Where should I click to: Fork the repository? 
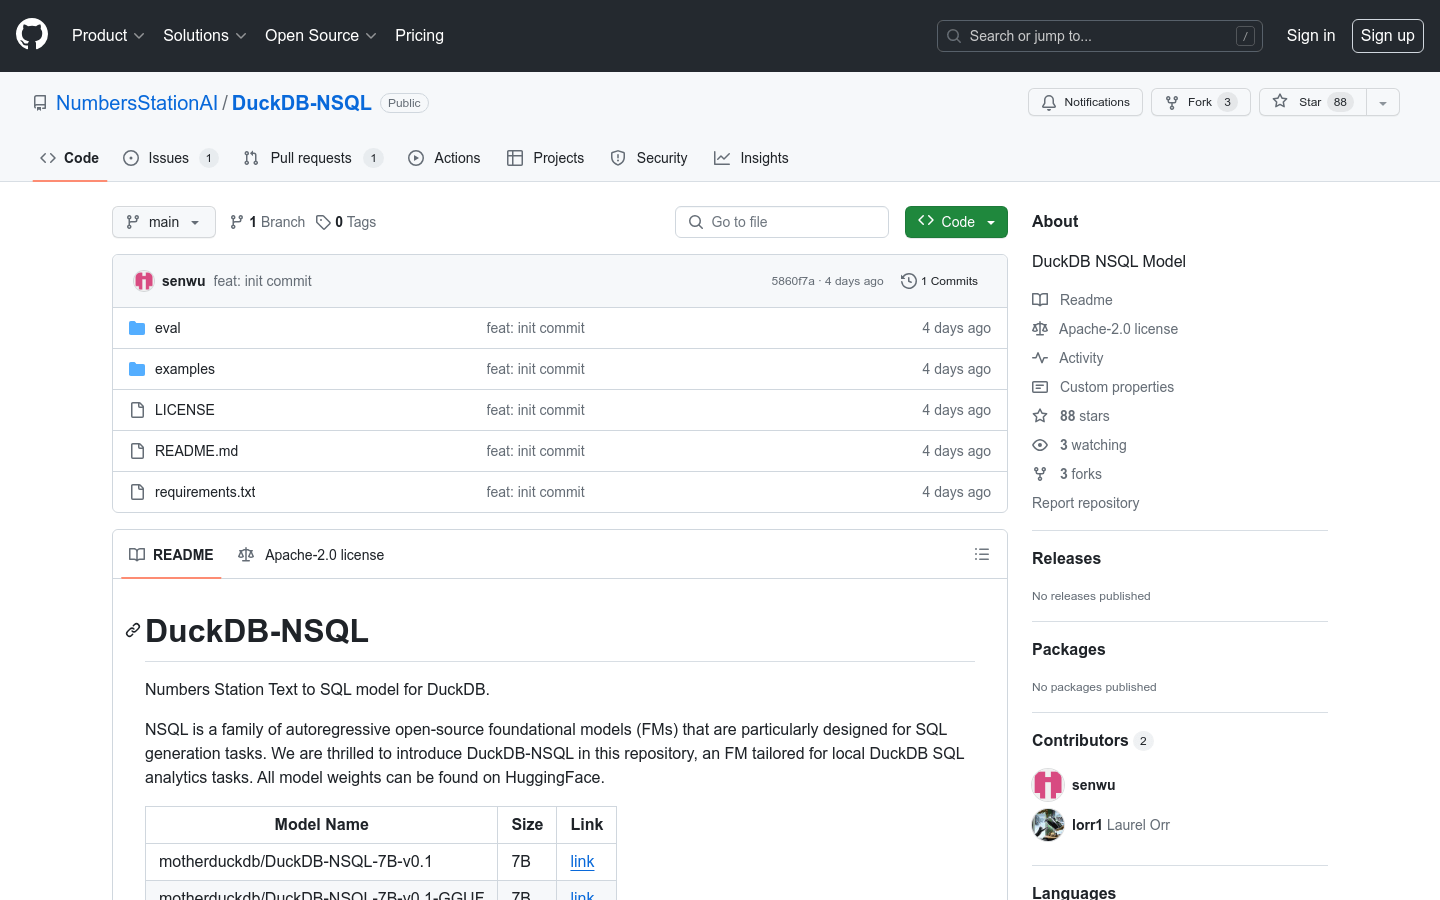1200,102
